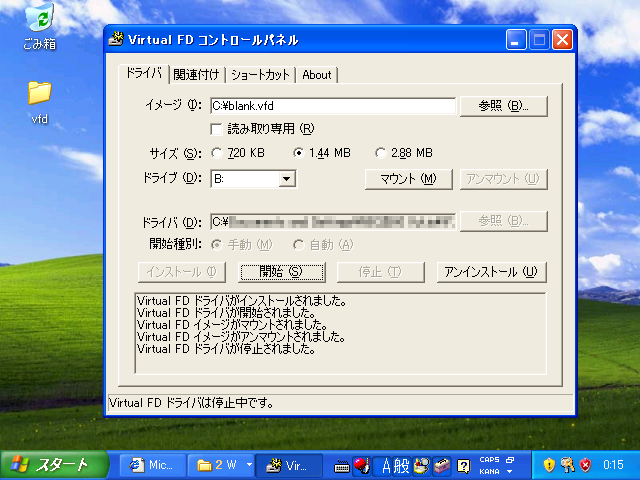Click the language bar restore icon
The width and height of the screenshot is (640, 480).
(510, 460)
